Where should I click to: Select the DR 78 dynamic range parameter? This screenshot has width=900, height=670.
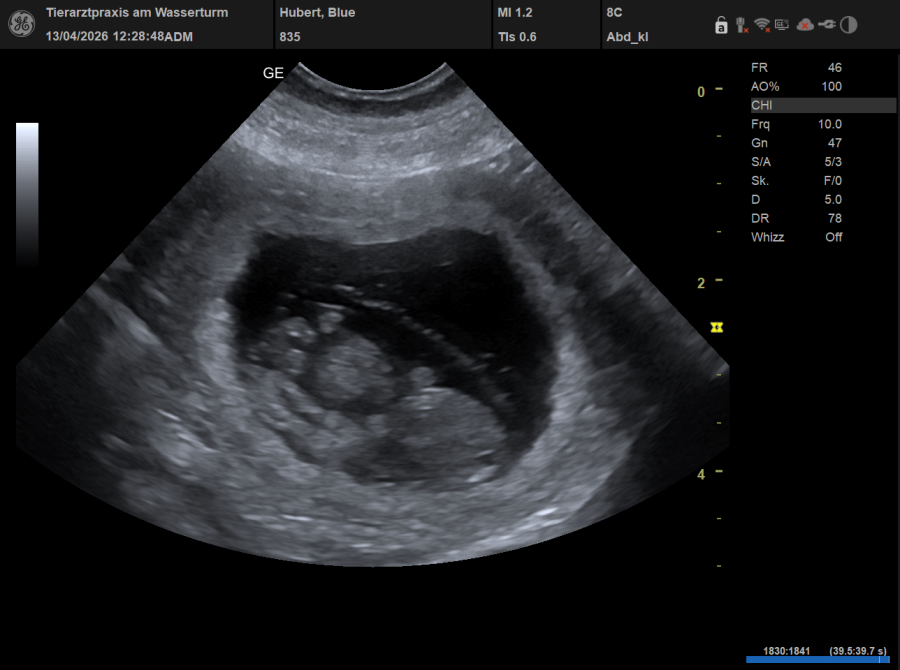796,218
